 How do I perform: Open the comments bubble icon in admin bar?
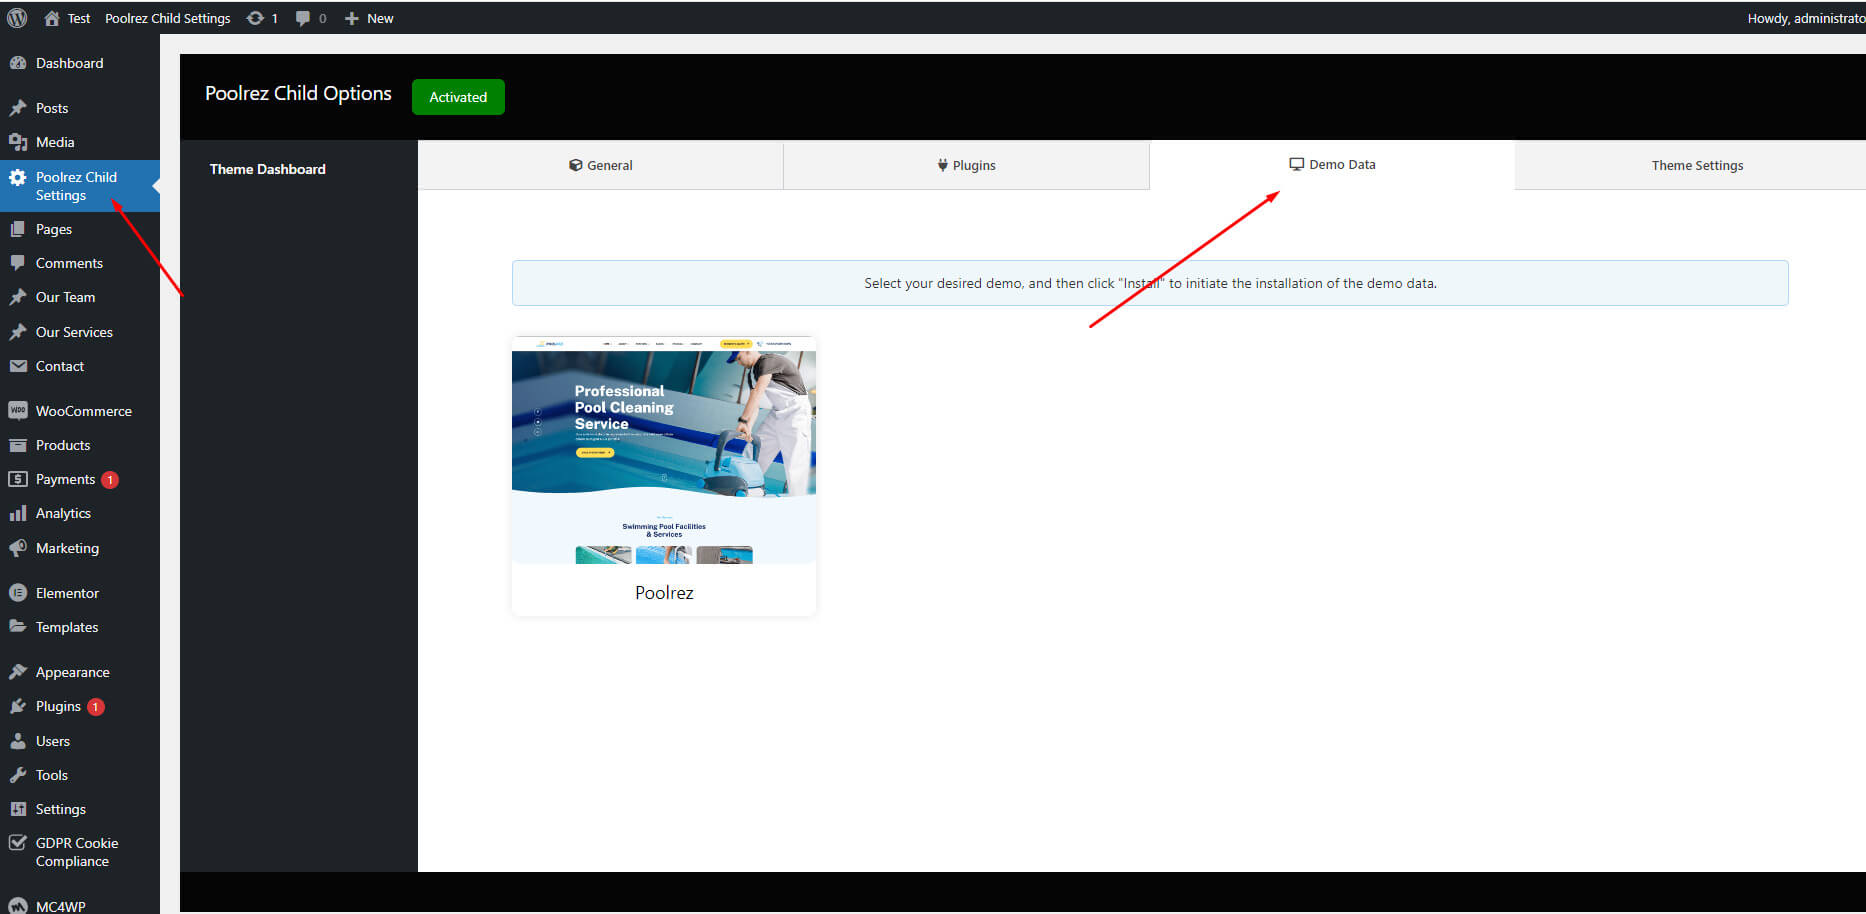click(303, 18)
